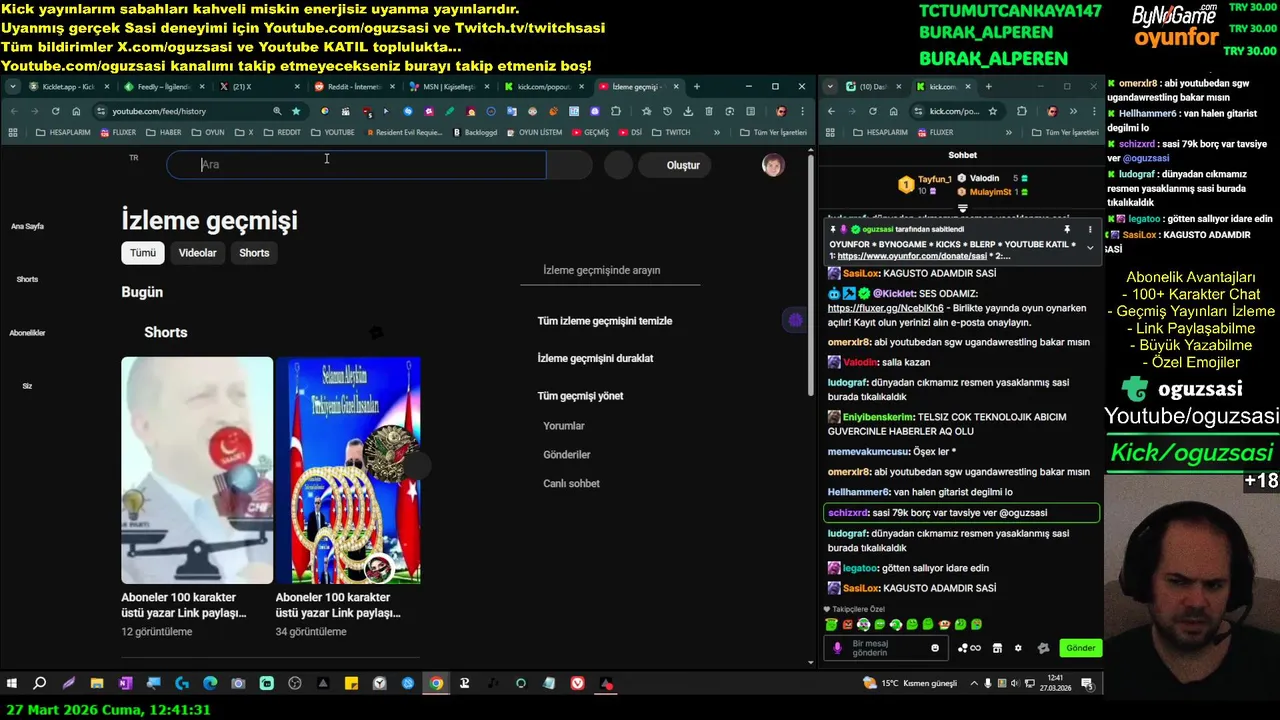Open Chrome from the taskbar
Screen dimensions: 1280x720
(x=436, y=684)
